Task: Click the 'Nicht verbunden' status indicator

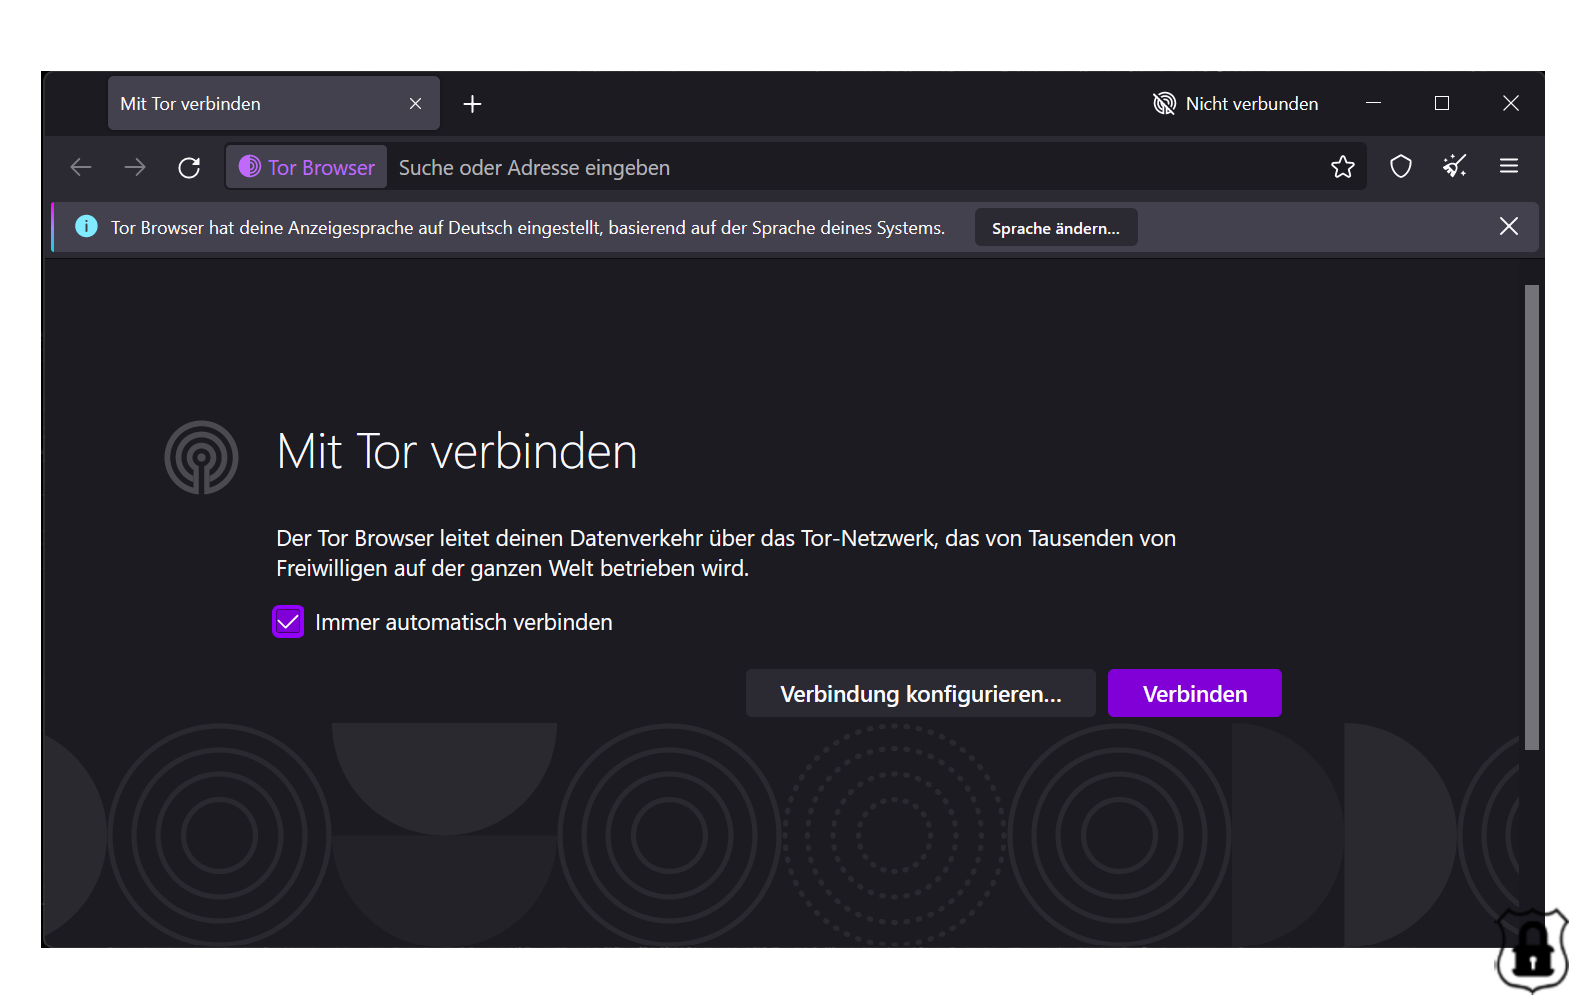Action: coord(1235,104)
